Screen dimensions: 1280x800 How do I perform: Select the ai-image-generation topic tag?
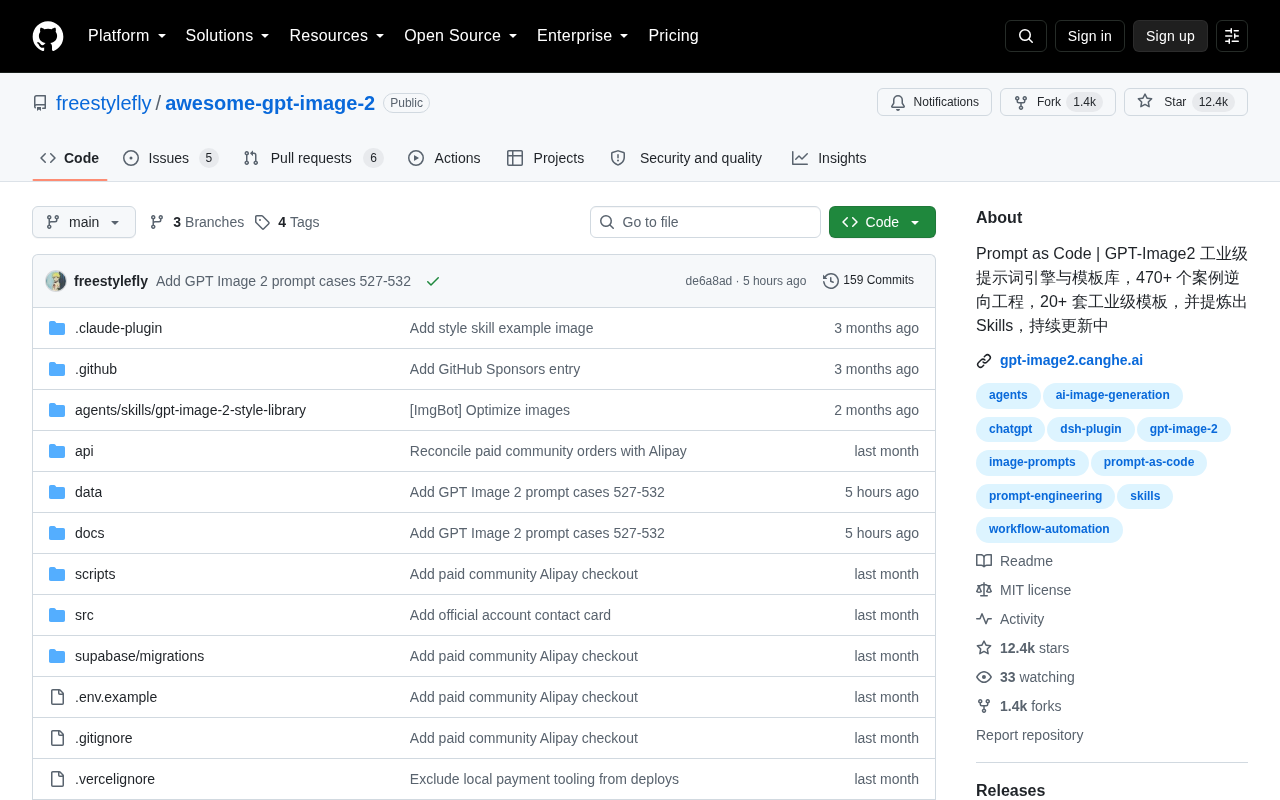coord(1113,396)
